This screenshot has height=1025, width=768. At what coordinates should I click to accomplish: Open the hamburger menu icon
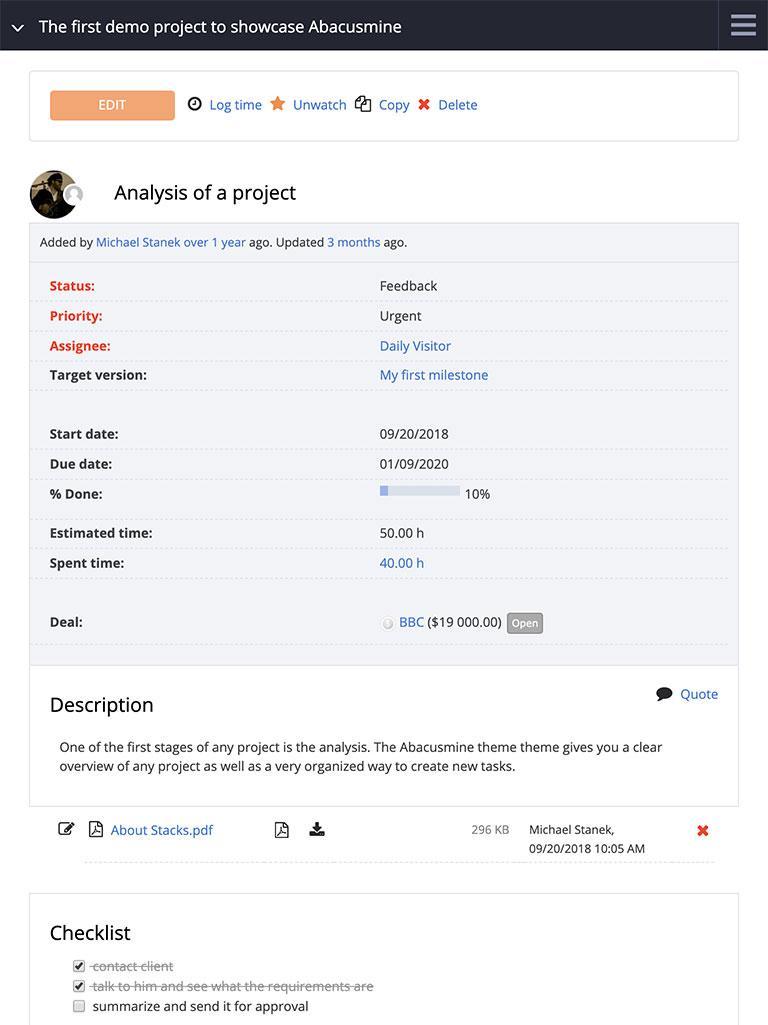click(x=743, y=25)
